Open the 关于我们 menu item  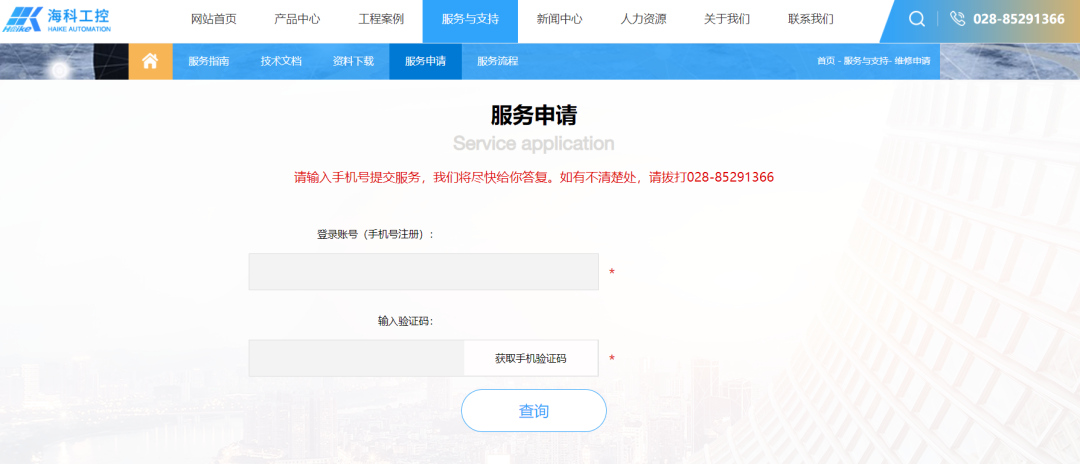727,19
